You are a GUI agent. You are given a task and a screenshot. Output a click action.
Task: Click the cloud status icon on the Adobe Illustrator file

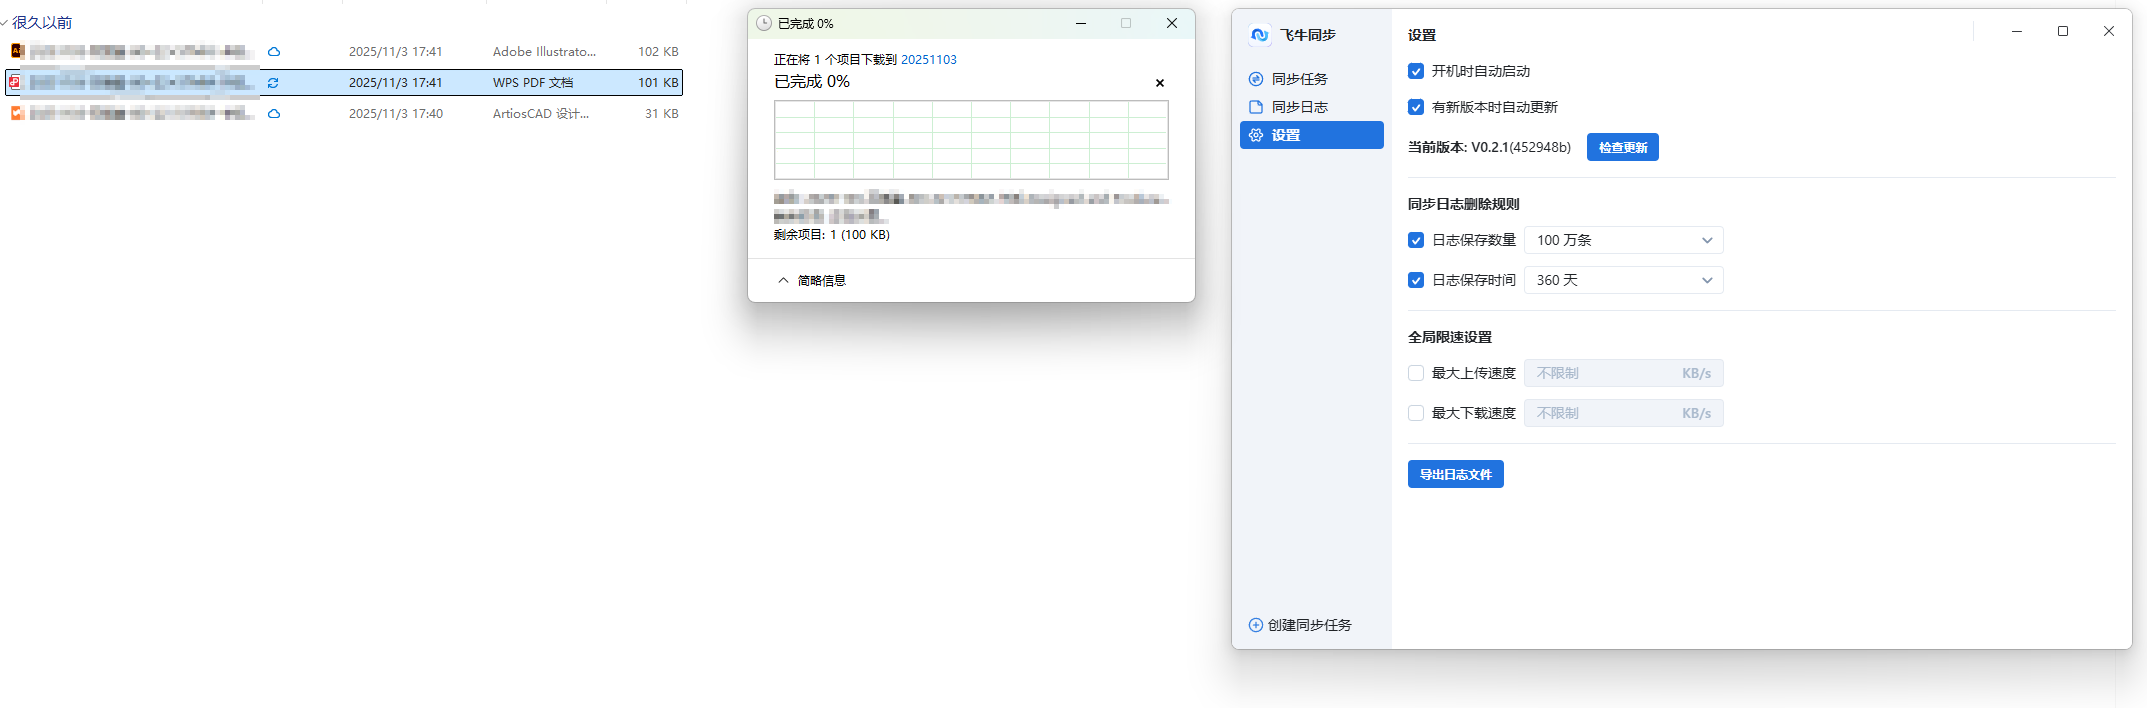click(274, 52)
